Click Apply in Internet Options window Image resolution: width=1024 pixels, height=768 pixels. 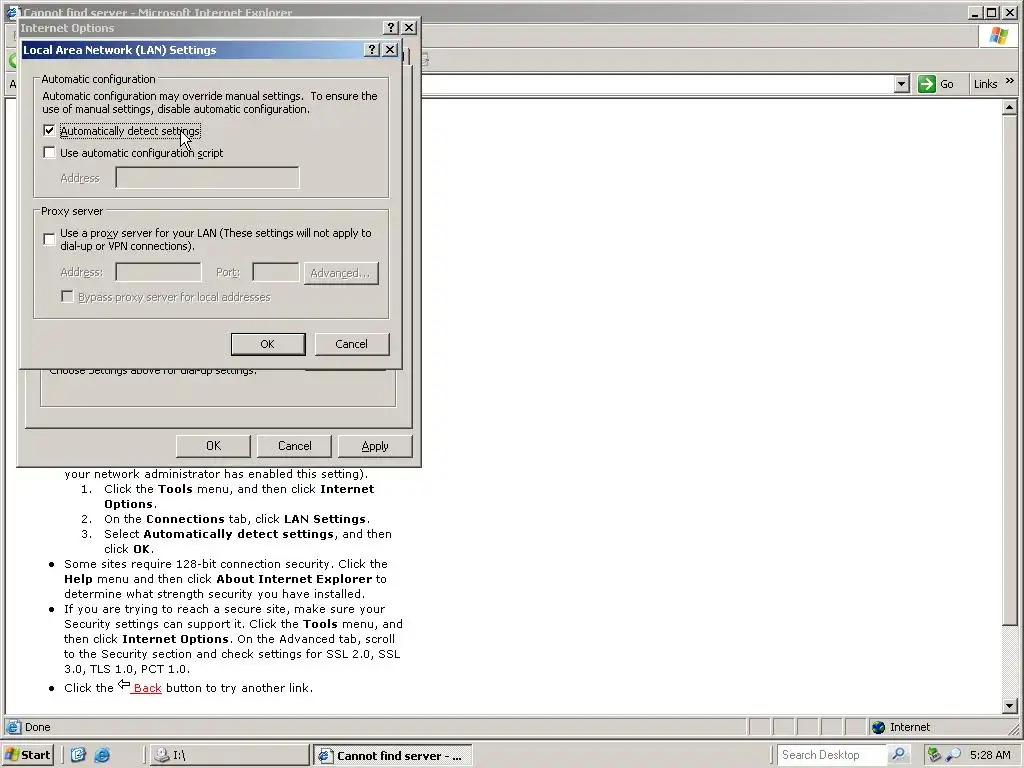(x=375, y=446)
